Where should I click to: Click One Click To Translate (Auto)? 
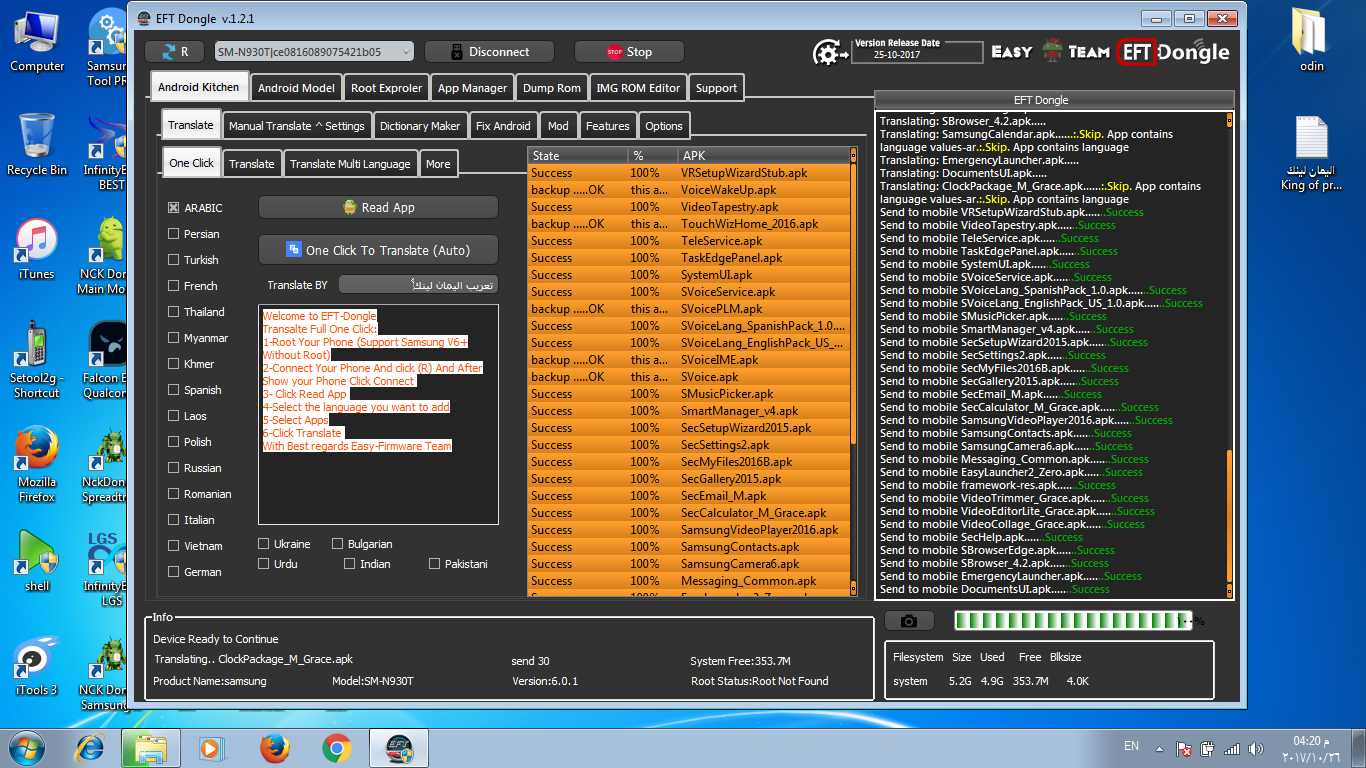click(x=378, y=250)
